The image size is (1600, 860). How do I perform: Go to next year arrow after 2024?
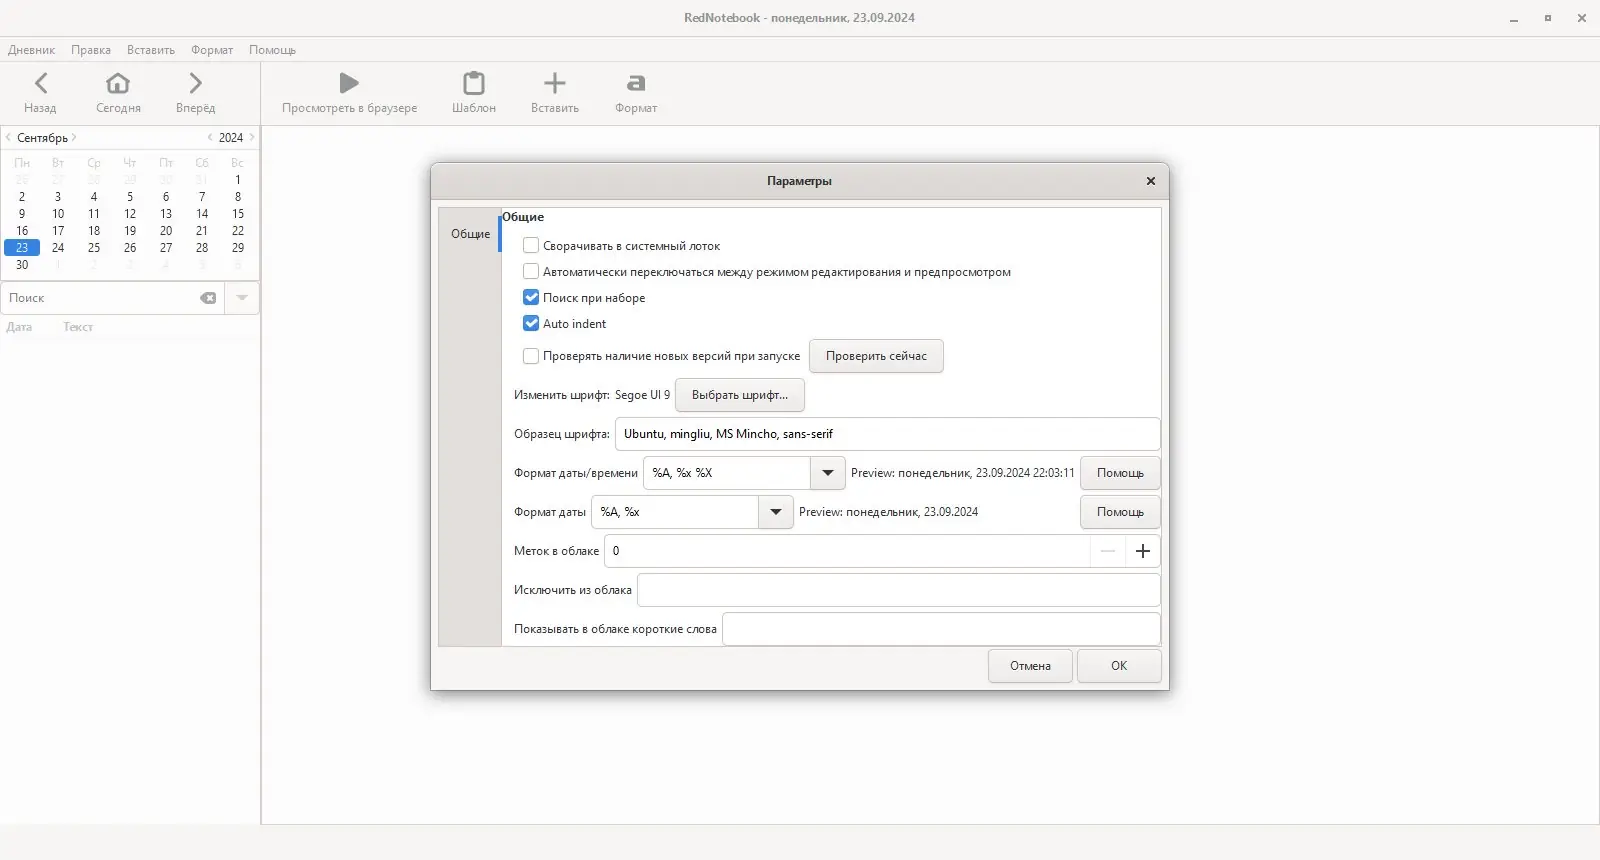click(x=252, y=137)
